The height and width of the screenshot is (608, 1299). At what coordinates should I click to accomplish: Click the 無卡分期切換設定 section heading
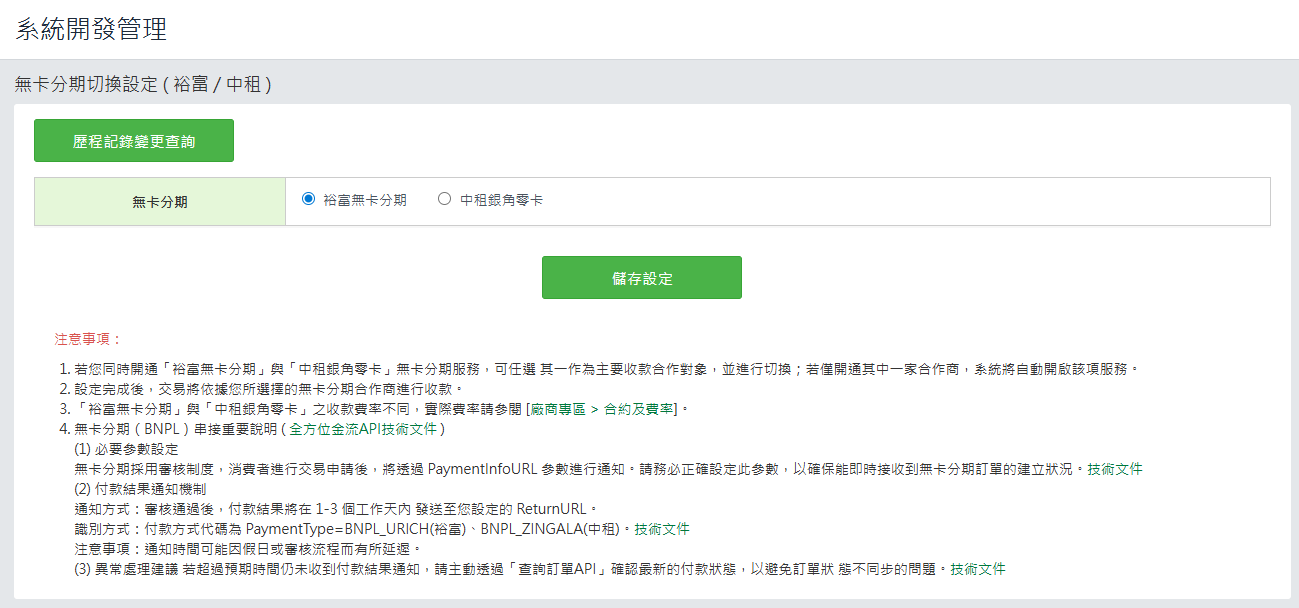click(x=143, y=85)
